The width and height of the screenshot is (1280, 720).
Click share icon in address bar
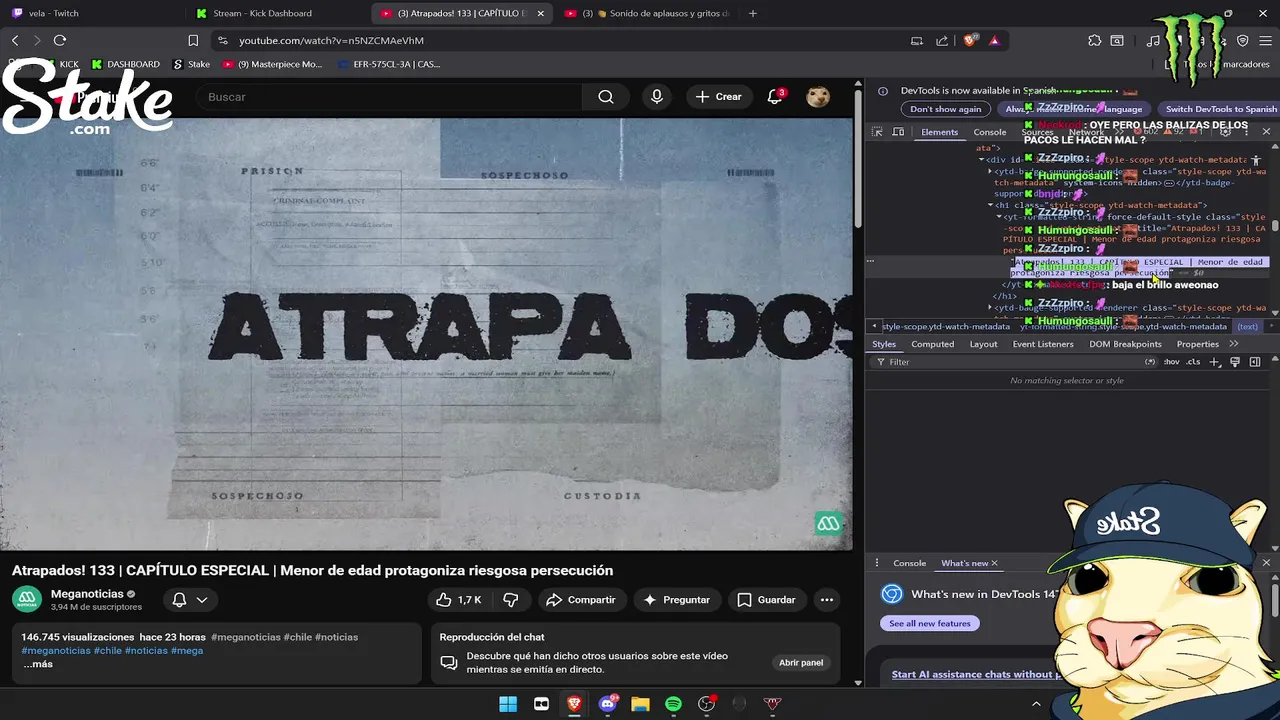[942, 40]
